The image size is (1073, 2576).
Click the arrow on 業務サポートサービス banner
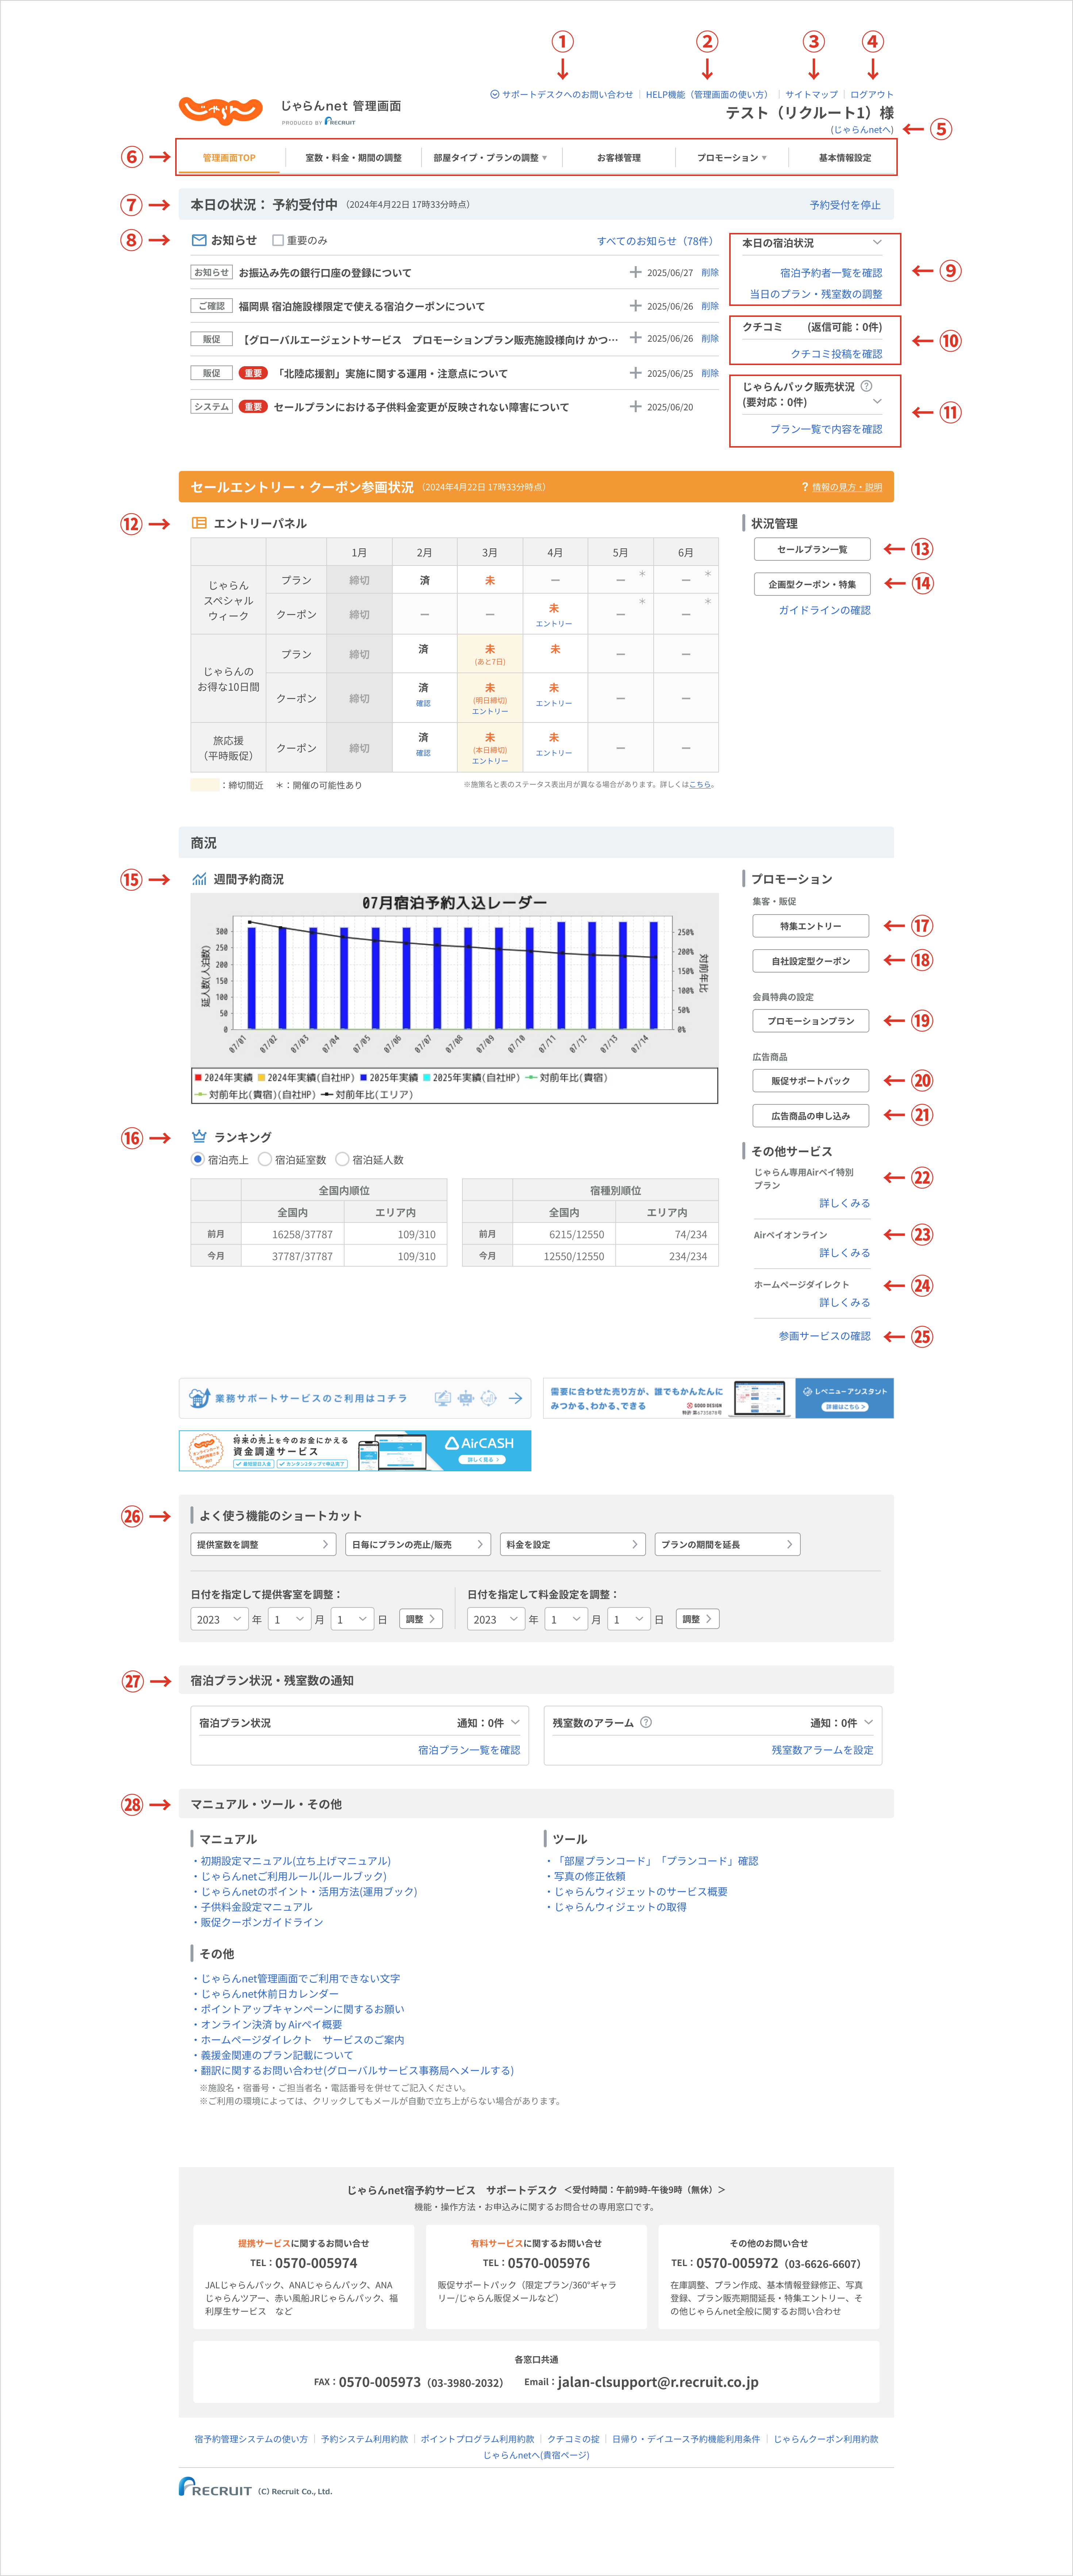click(515, 1398)
